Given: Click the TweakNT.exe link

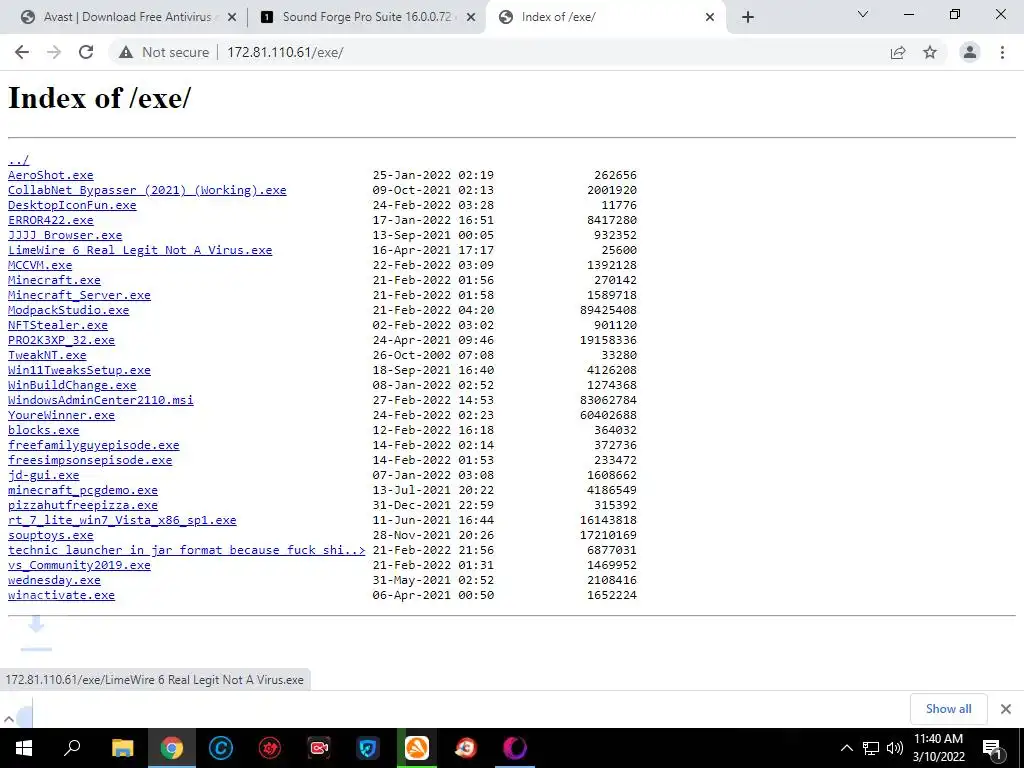Looking at the screenshot, I should pos(47,355).
